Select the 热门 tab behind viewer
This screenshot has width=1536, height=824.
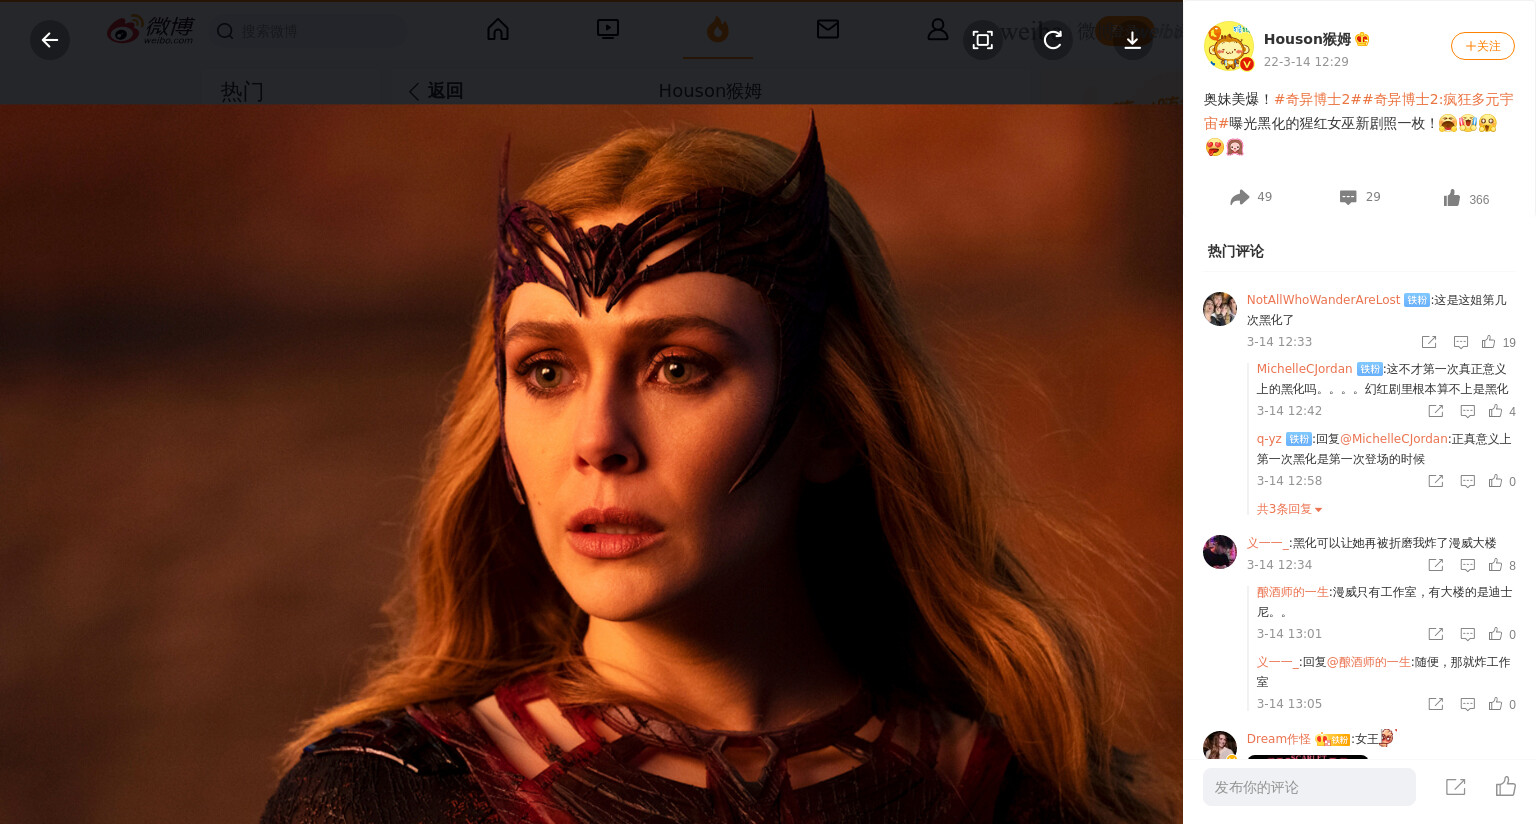click(x=242, y=92)
